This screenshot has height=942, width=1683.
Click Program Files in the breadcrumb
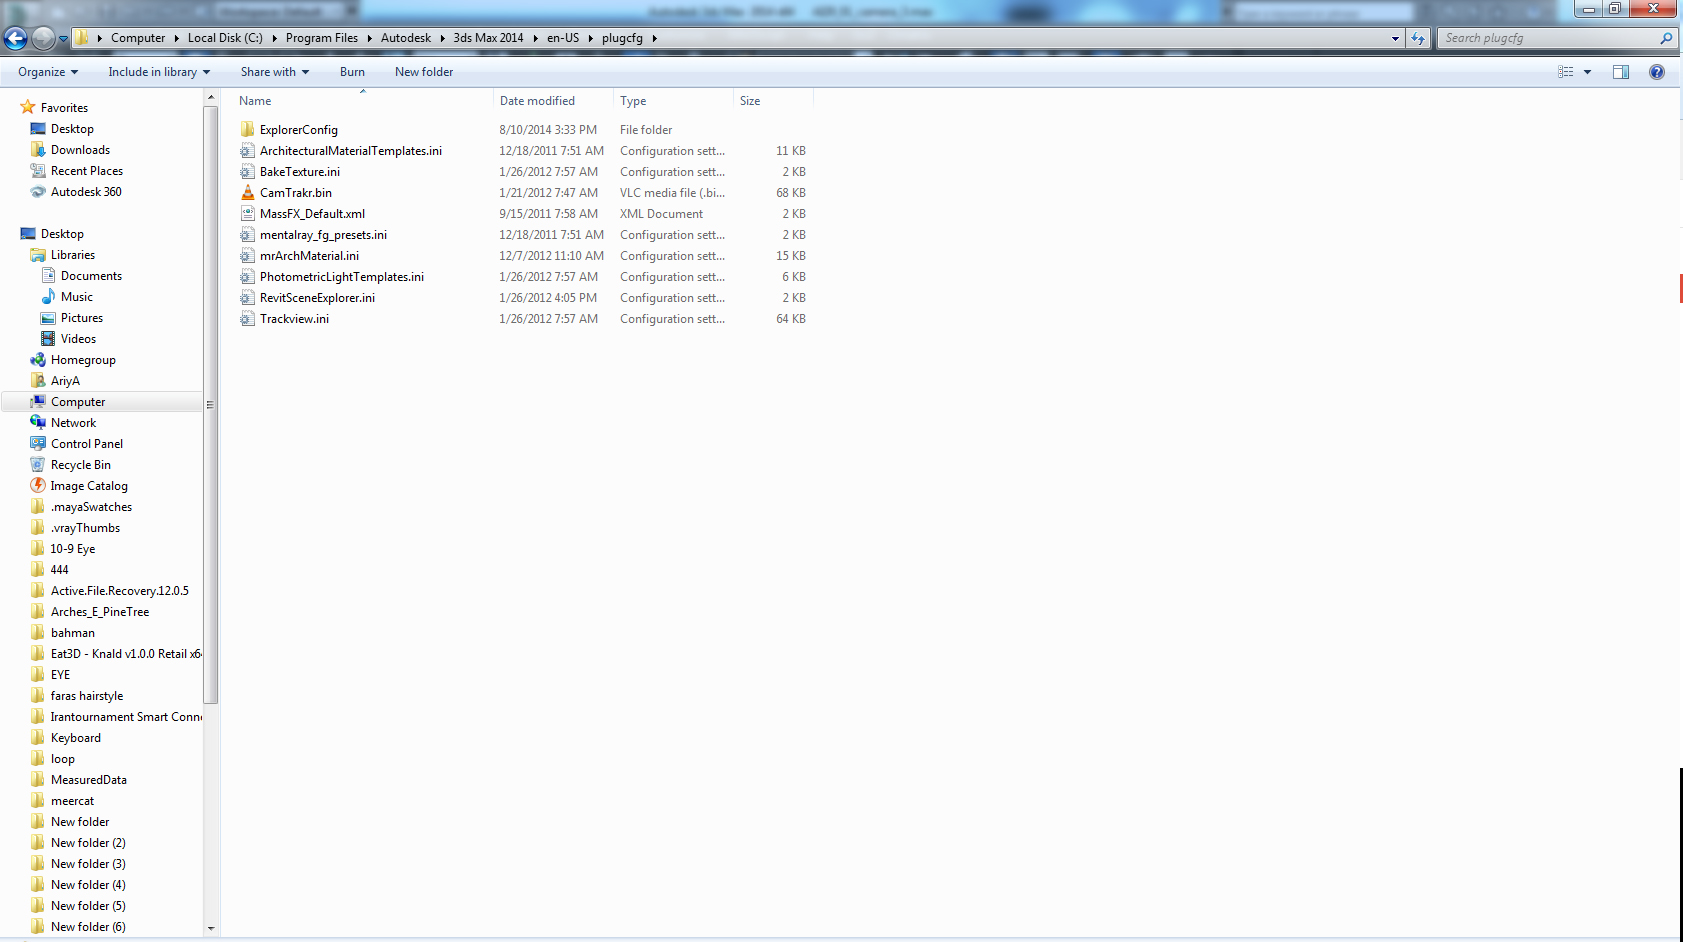click(322, 38)
